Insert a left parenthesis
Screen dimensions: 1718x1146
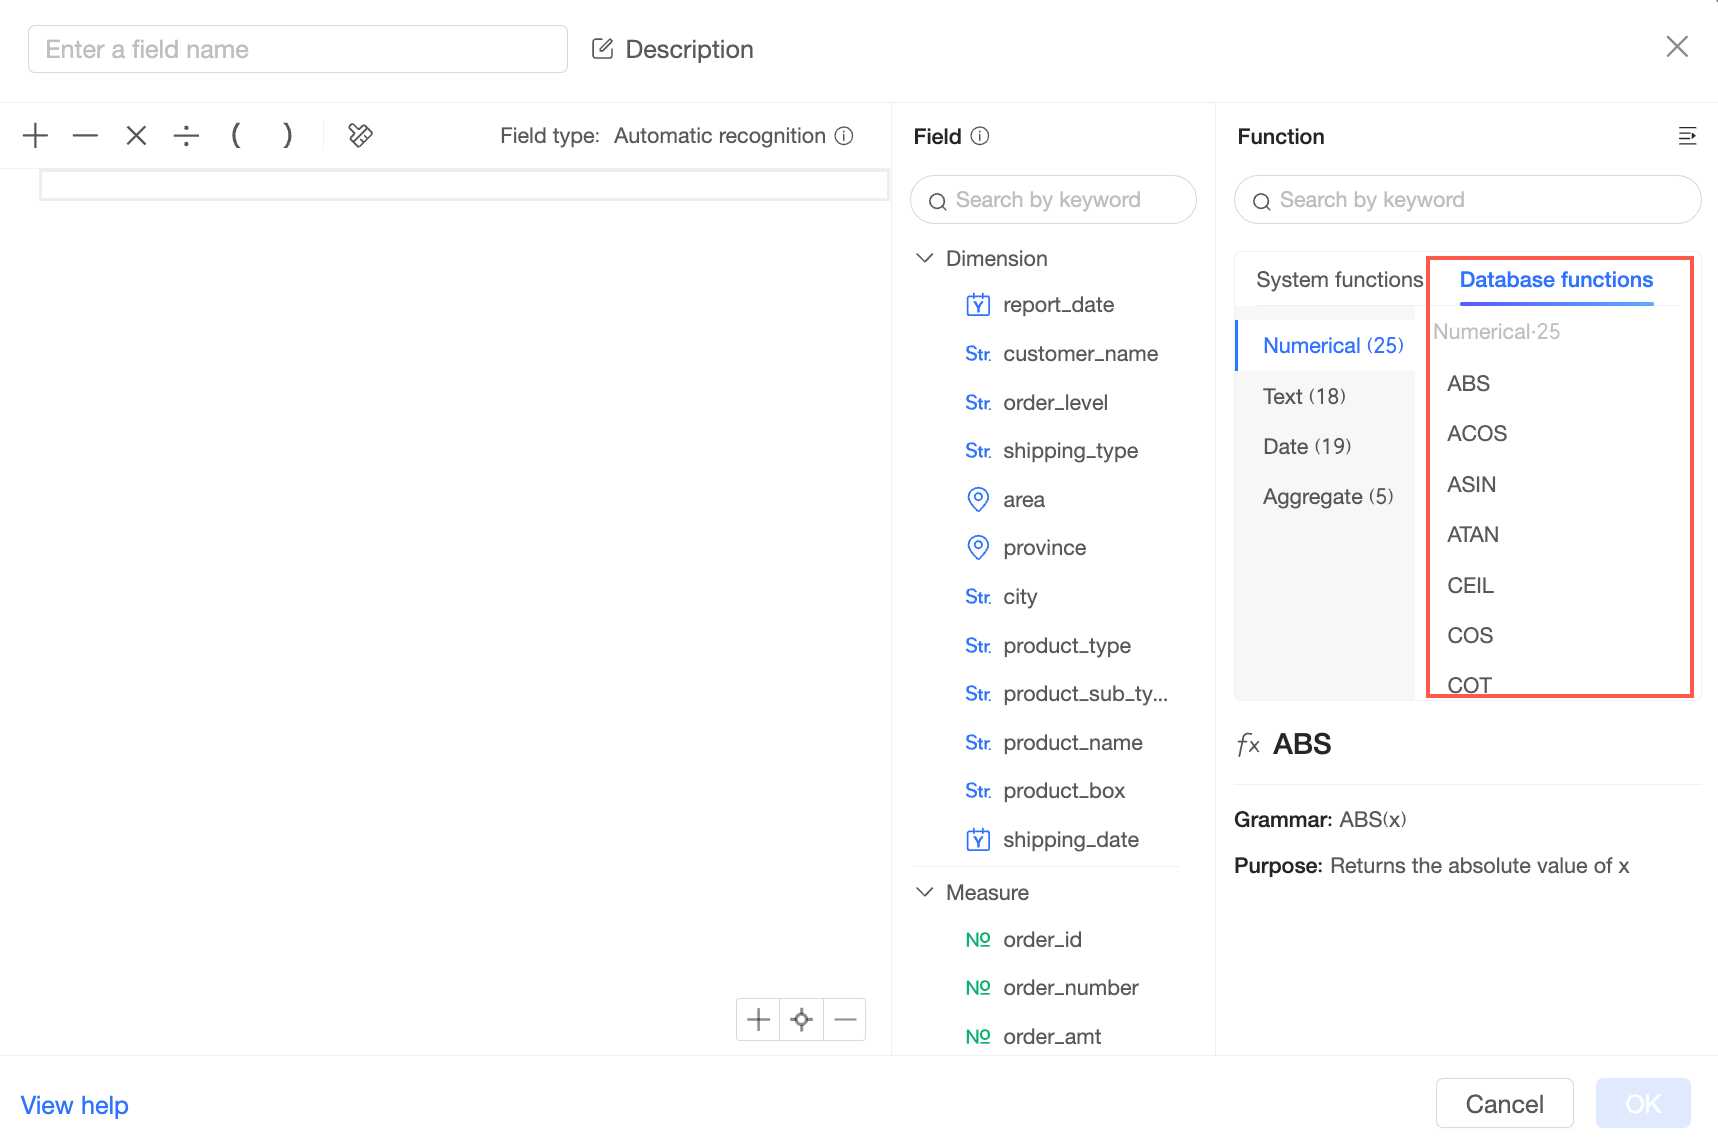[236, 135]
